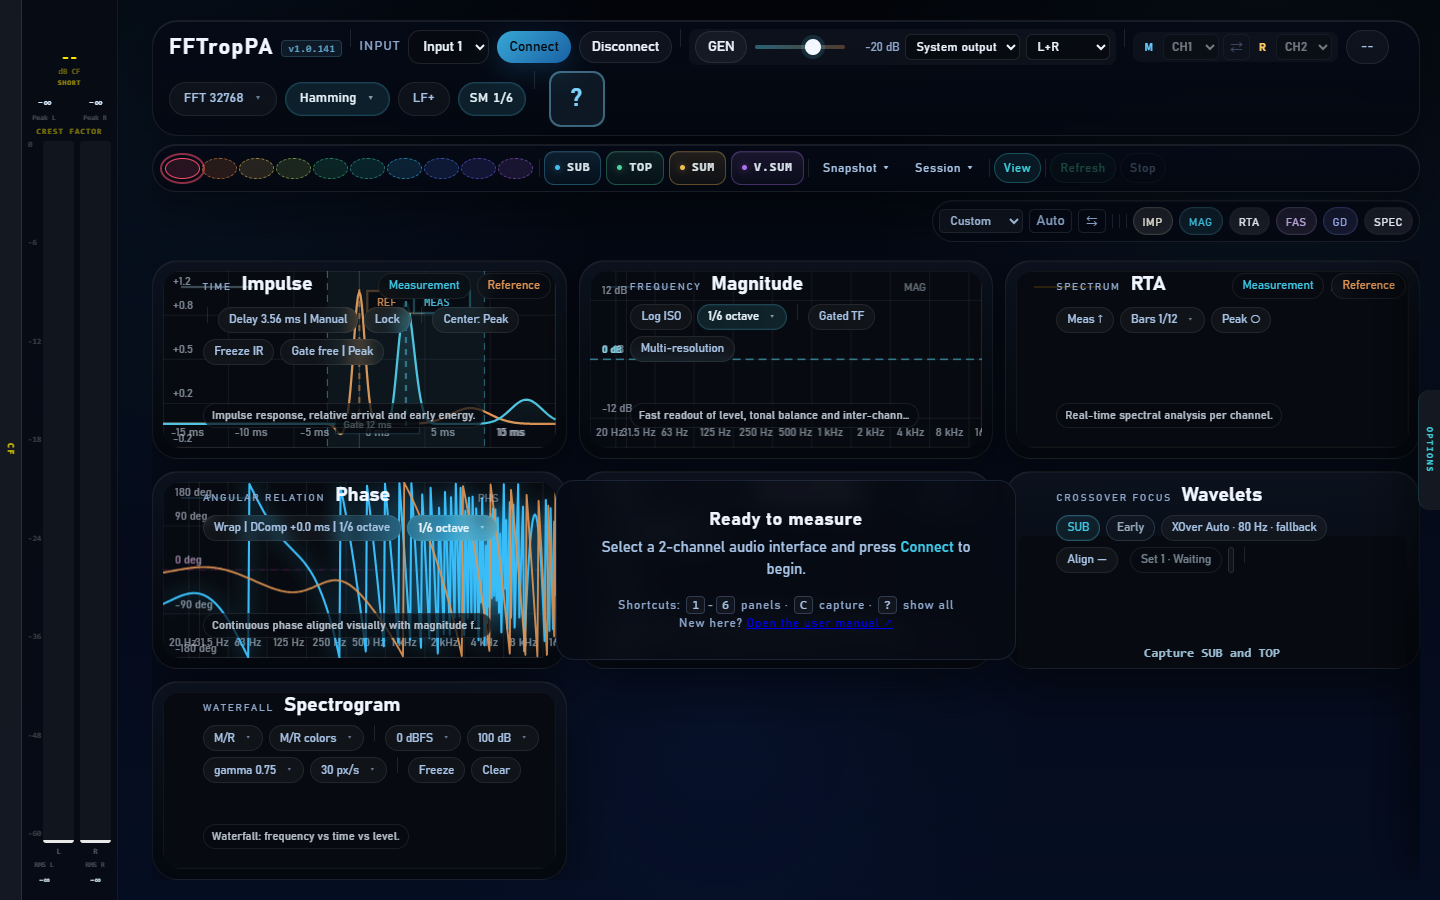
Task: Select the V.SUM trace button
Action: pyautogui.click(x=767, y=168)
